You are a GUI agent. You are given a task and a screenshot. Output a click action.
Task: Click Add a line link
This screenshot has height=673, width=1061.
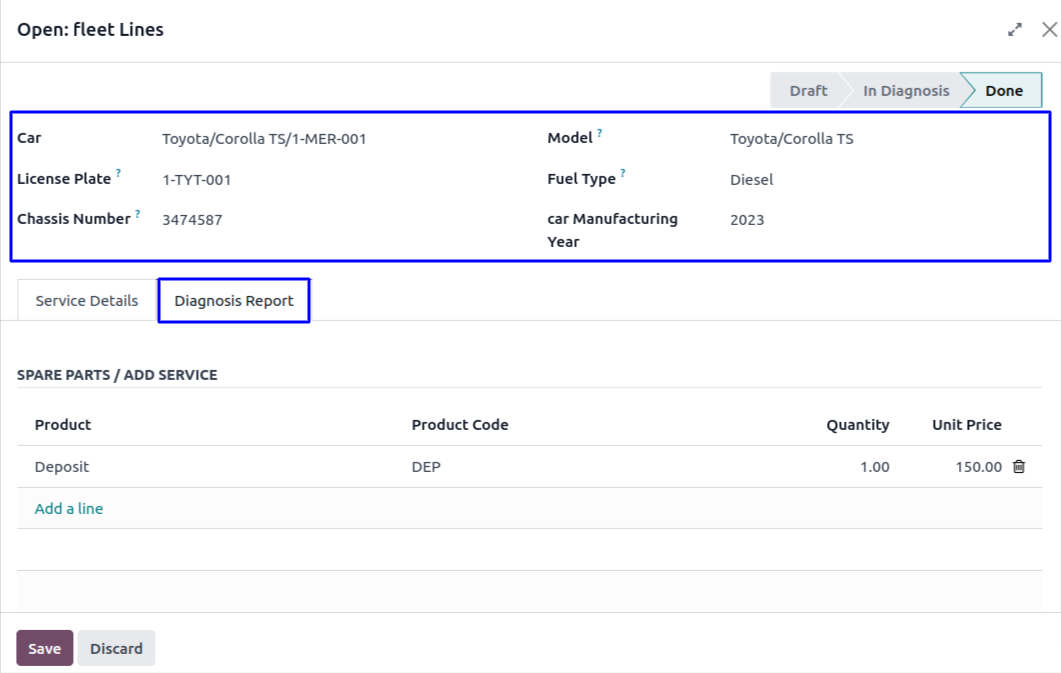[x=69, y=509]
